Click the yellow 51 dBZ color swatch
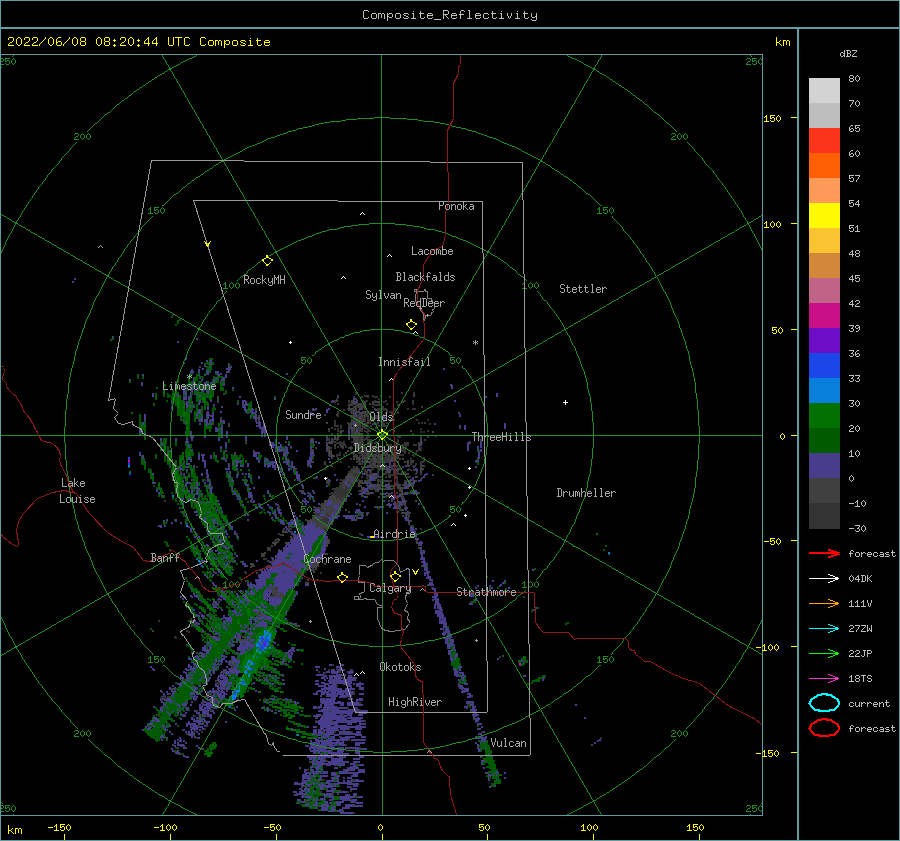This screenshot has width=900, height=841. [824, 216]
